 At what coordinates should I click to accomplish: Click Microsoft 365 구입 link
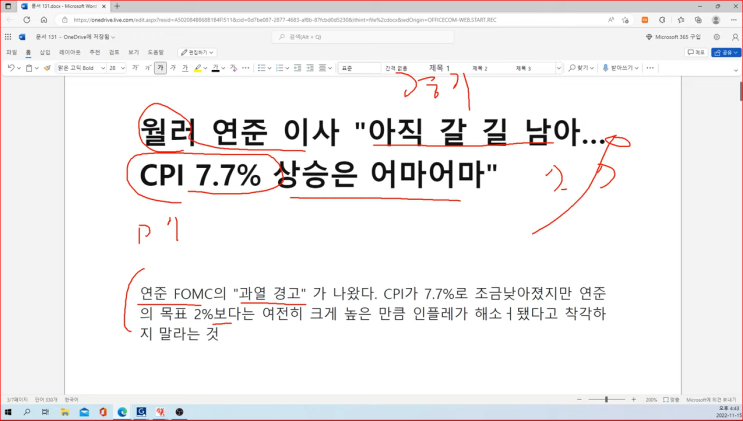(x=673, y=37)
